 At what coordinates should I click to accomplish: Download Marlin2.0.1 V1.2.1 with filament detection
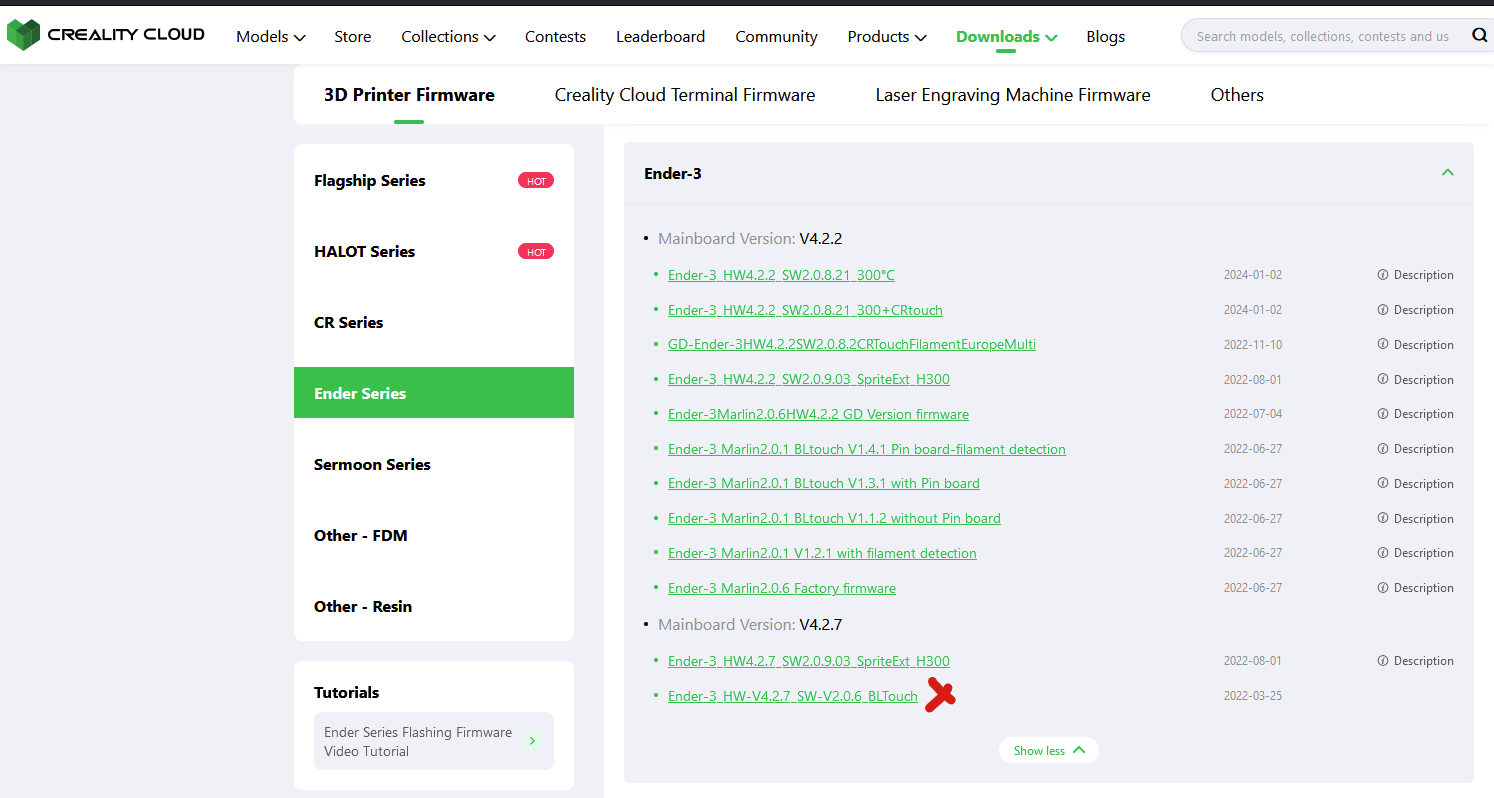tap(822, 553)
